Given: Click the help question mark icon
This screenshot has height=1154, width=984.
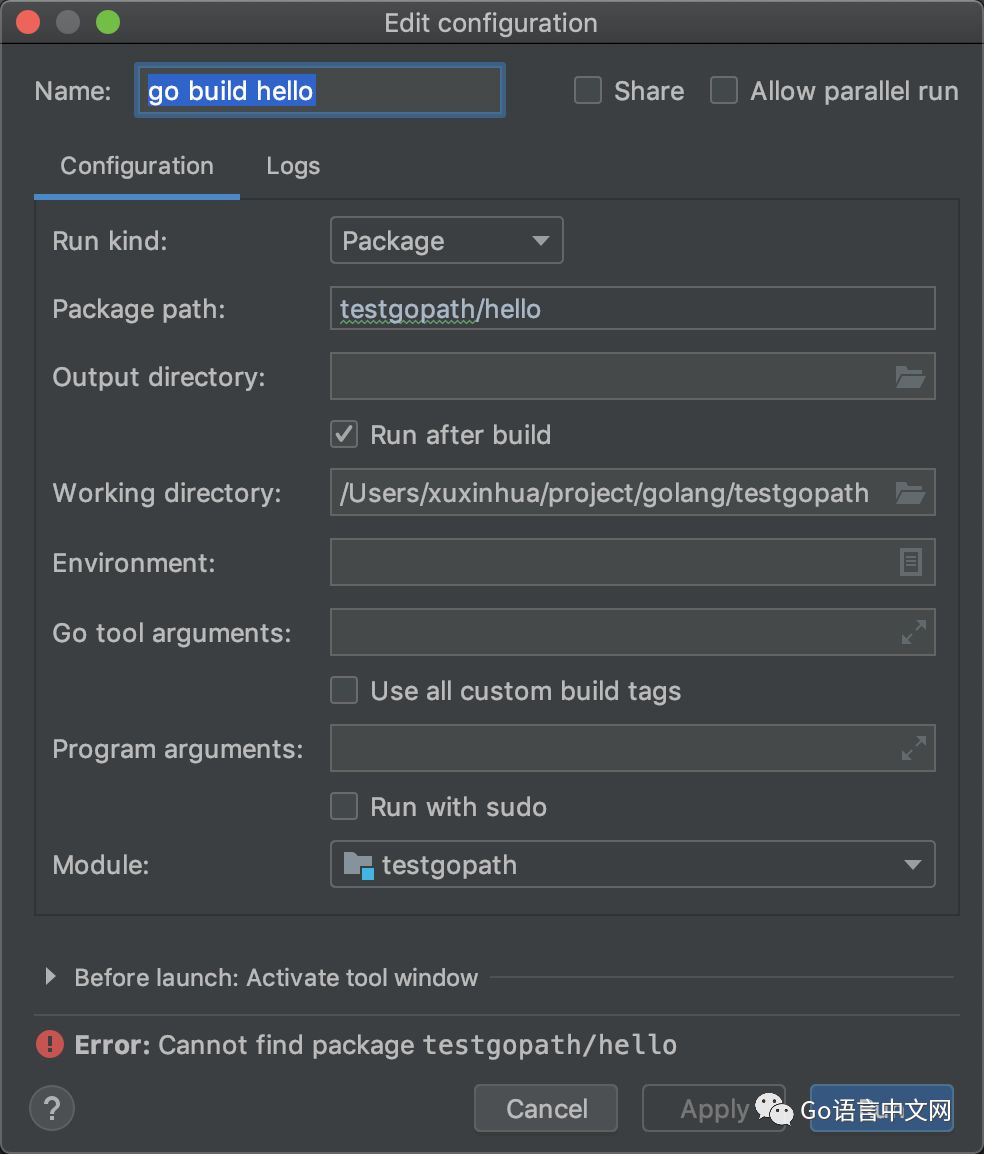Looking at the screenshot, I should pyautogui.click(x=52, y=1108).
